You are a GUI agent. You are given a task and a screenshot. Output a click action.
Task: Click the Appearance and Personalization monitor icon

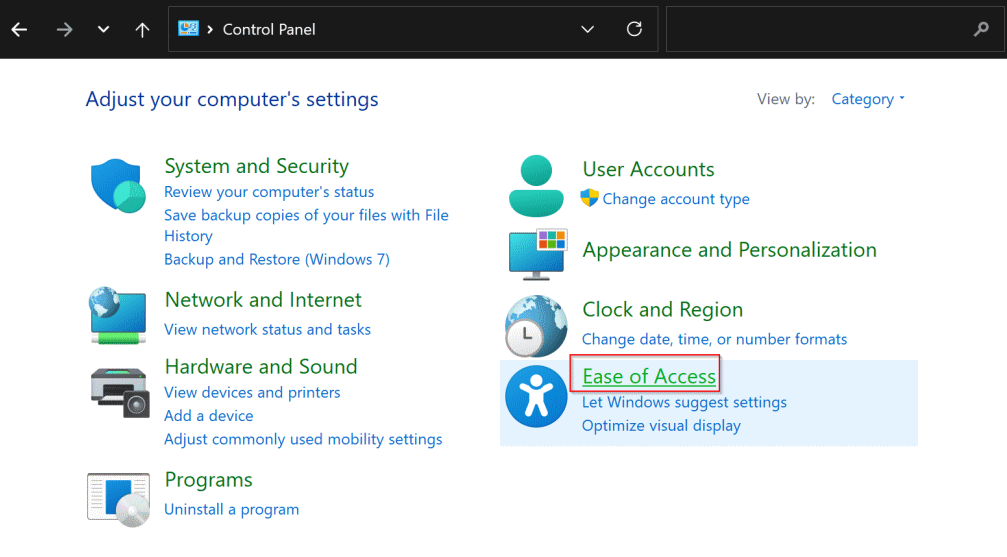click(538, 254)
